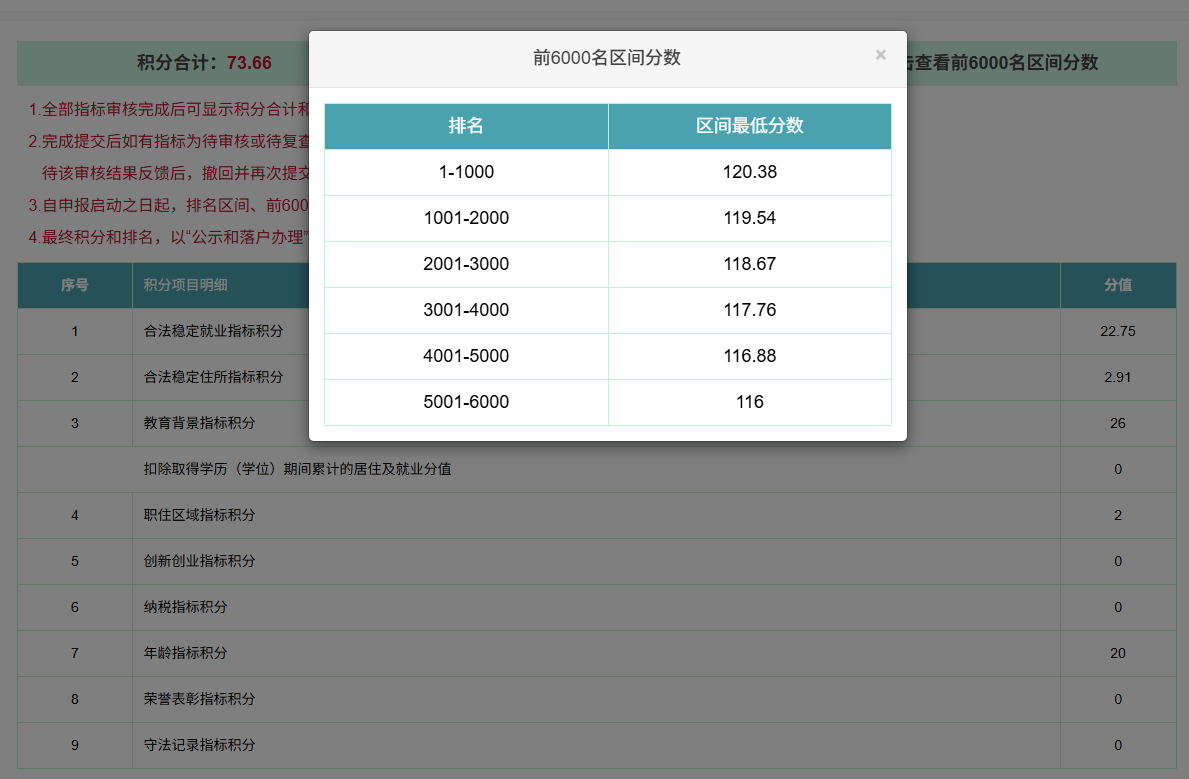Screen dimensions: 1189x779
Task: Select the 1001-2000 ranking cell
Action: [x=466, y=218]
